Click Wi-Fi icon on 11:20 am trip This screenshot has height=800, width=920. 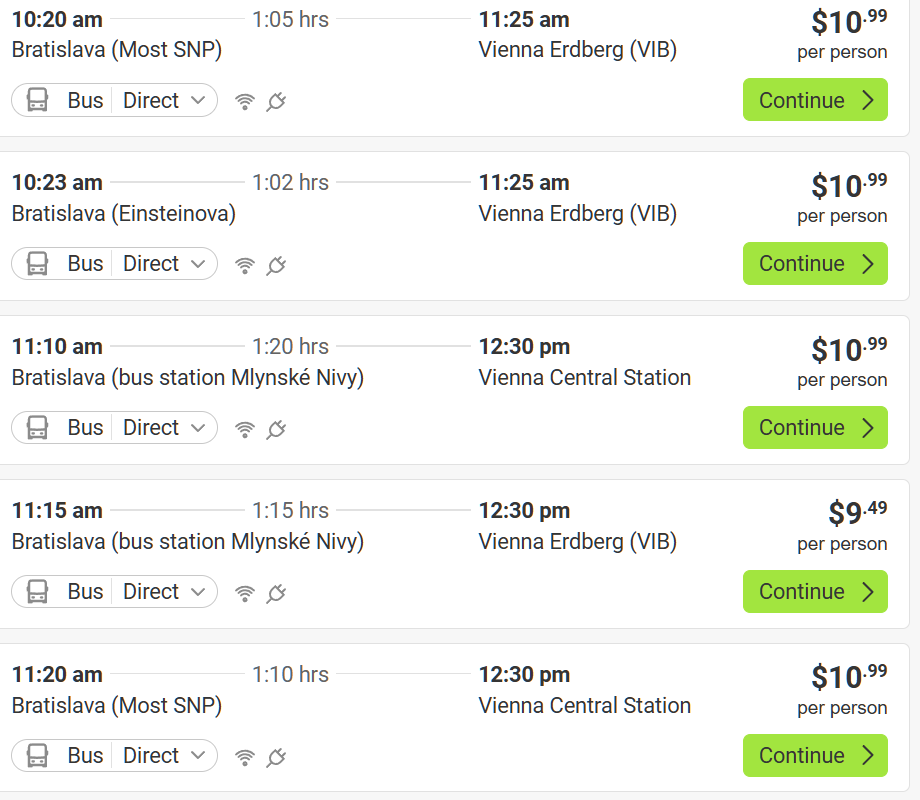point(245,757)
